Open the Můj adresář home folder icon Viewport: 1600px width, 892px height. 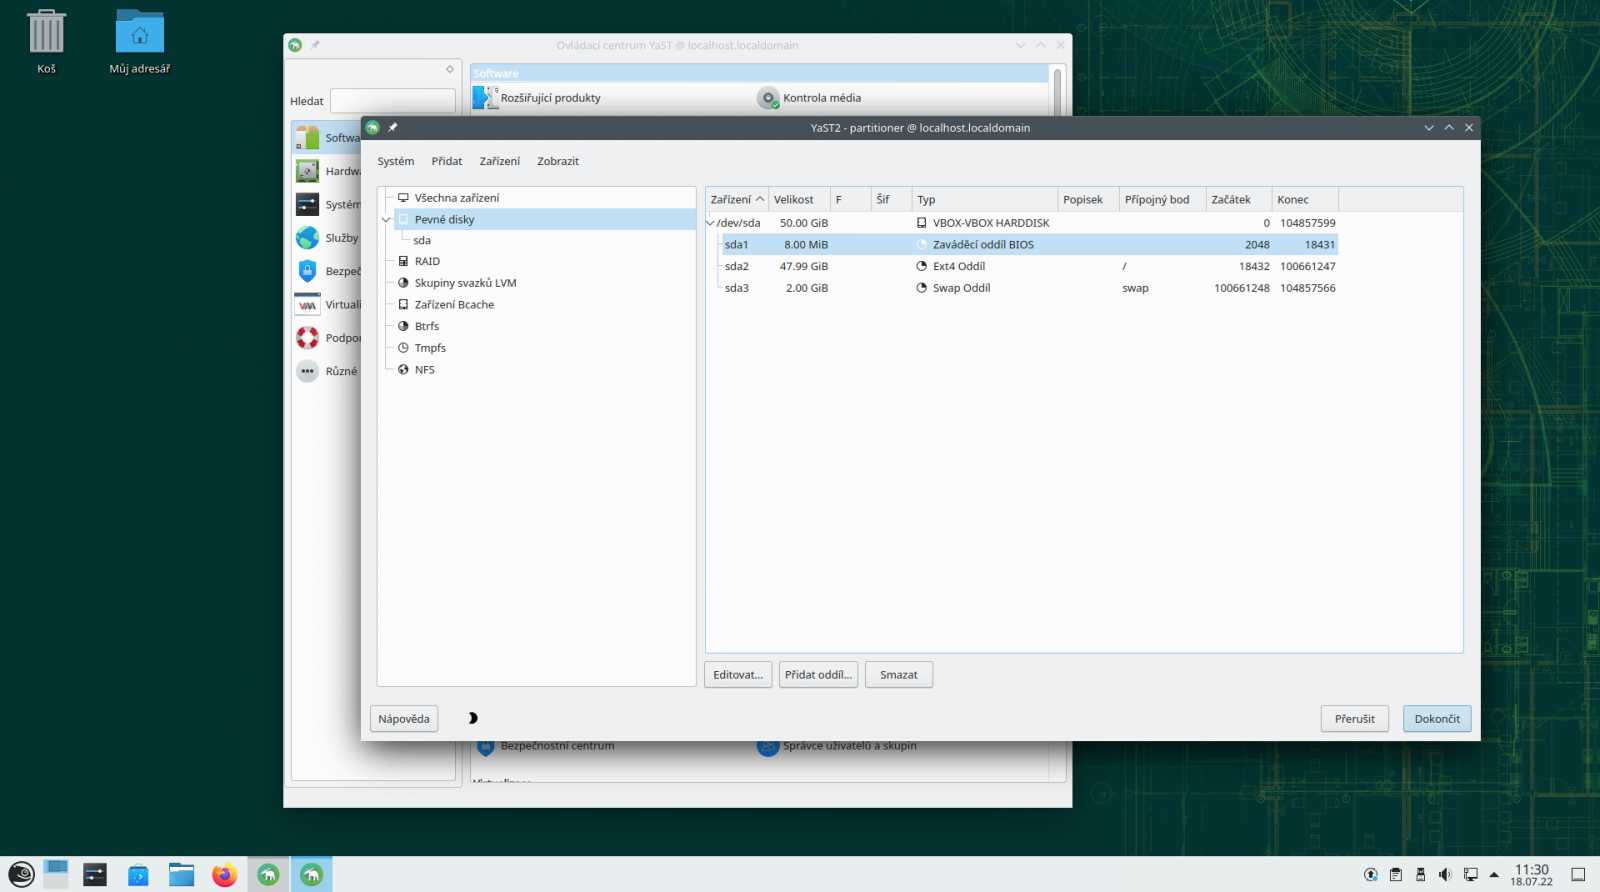tap(140, 31)
